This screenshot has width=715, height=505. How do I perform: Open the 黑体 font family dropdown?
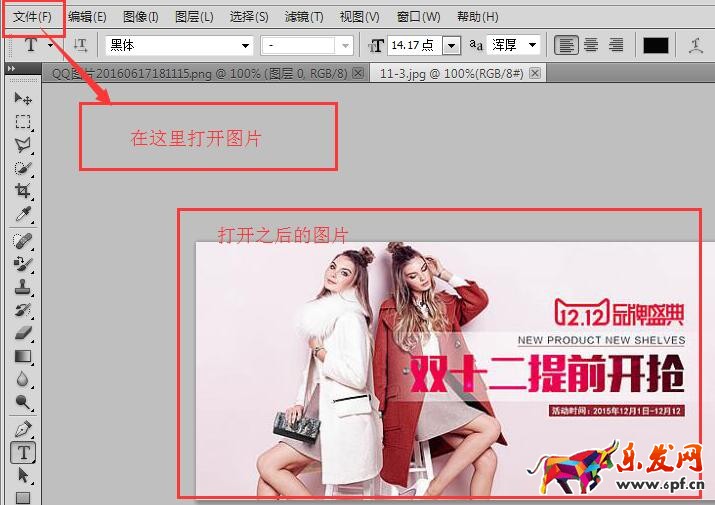(x=245, y=46)
